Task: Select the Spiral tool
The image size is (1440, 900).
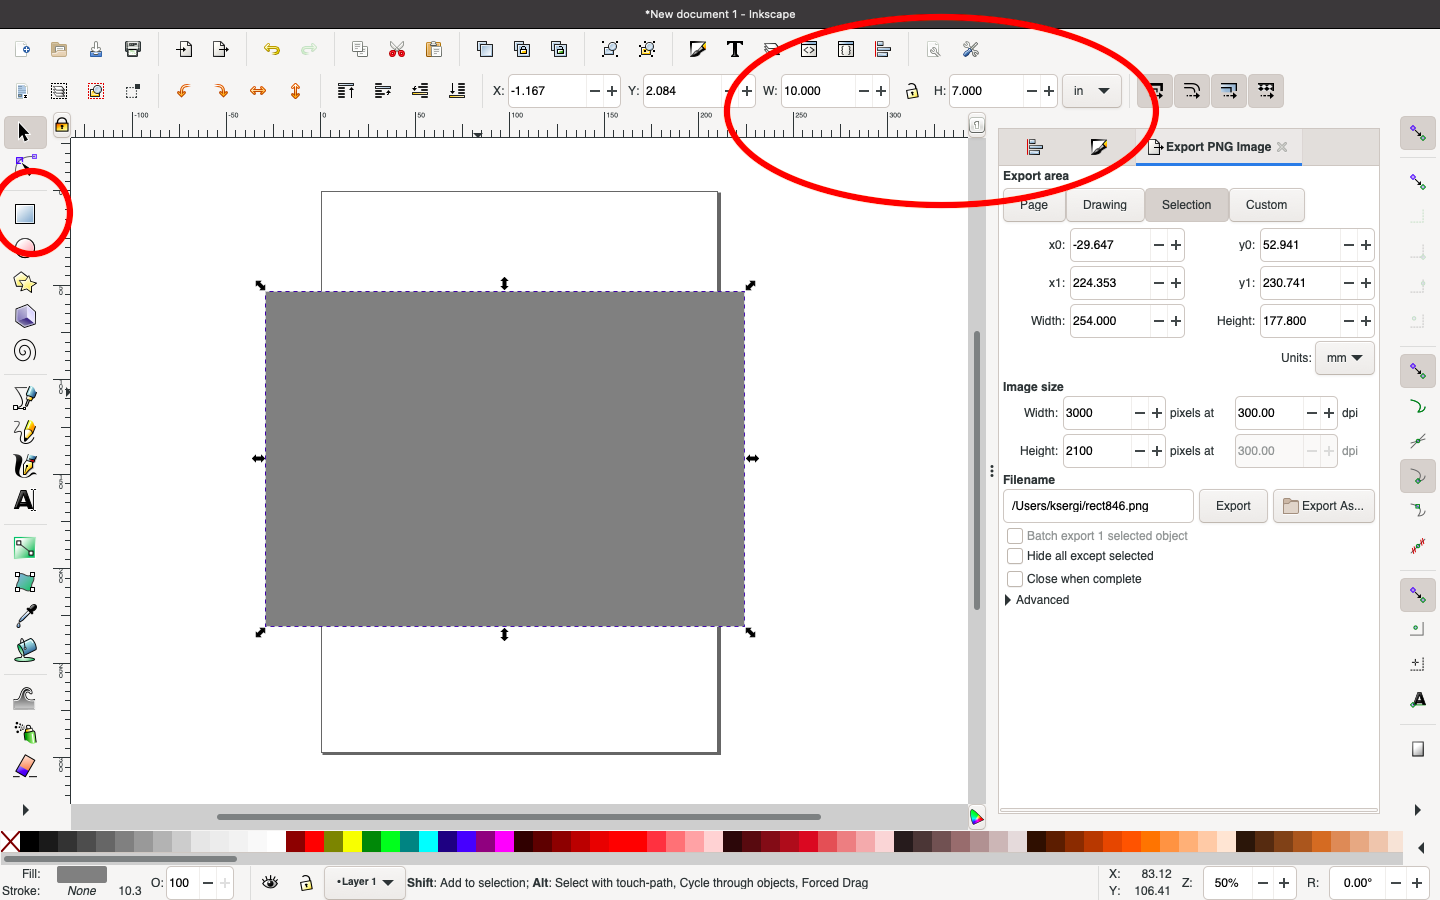Action: point(25,351)
